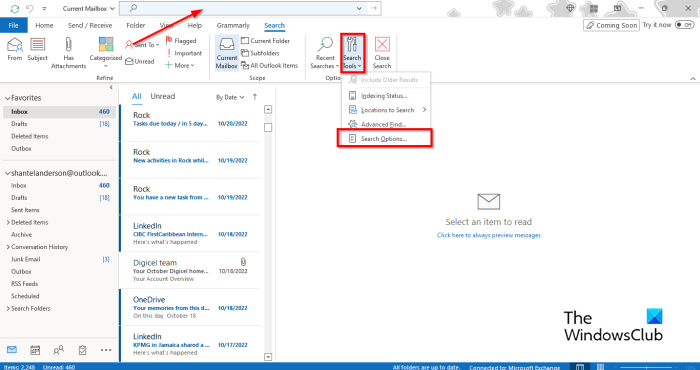This screenshot has width=700, height=370.
Task: Filter by Has Attachments paperclip icon
Action: tap(68, 53)
